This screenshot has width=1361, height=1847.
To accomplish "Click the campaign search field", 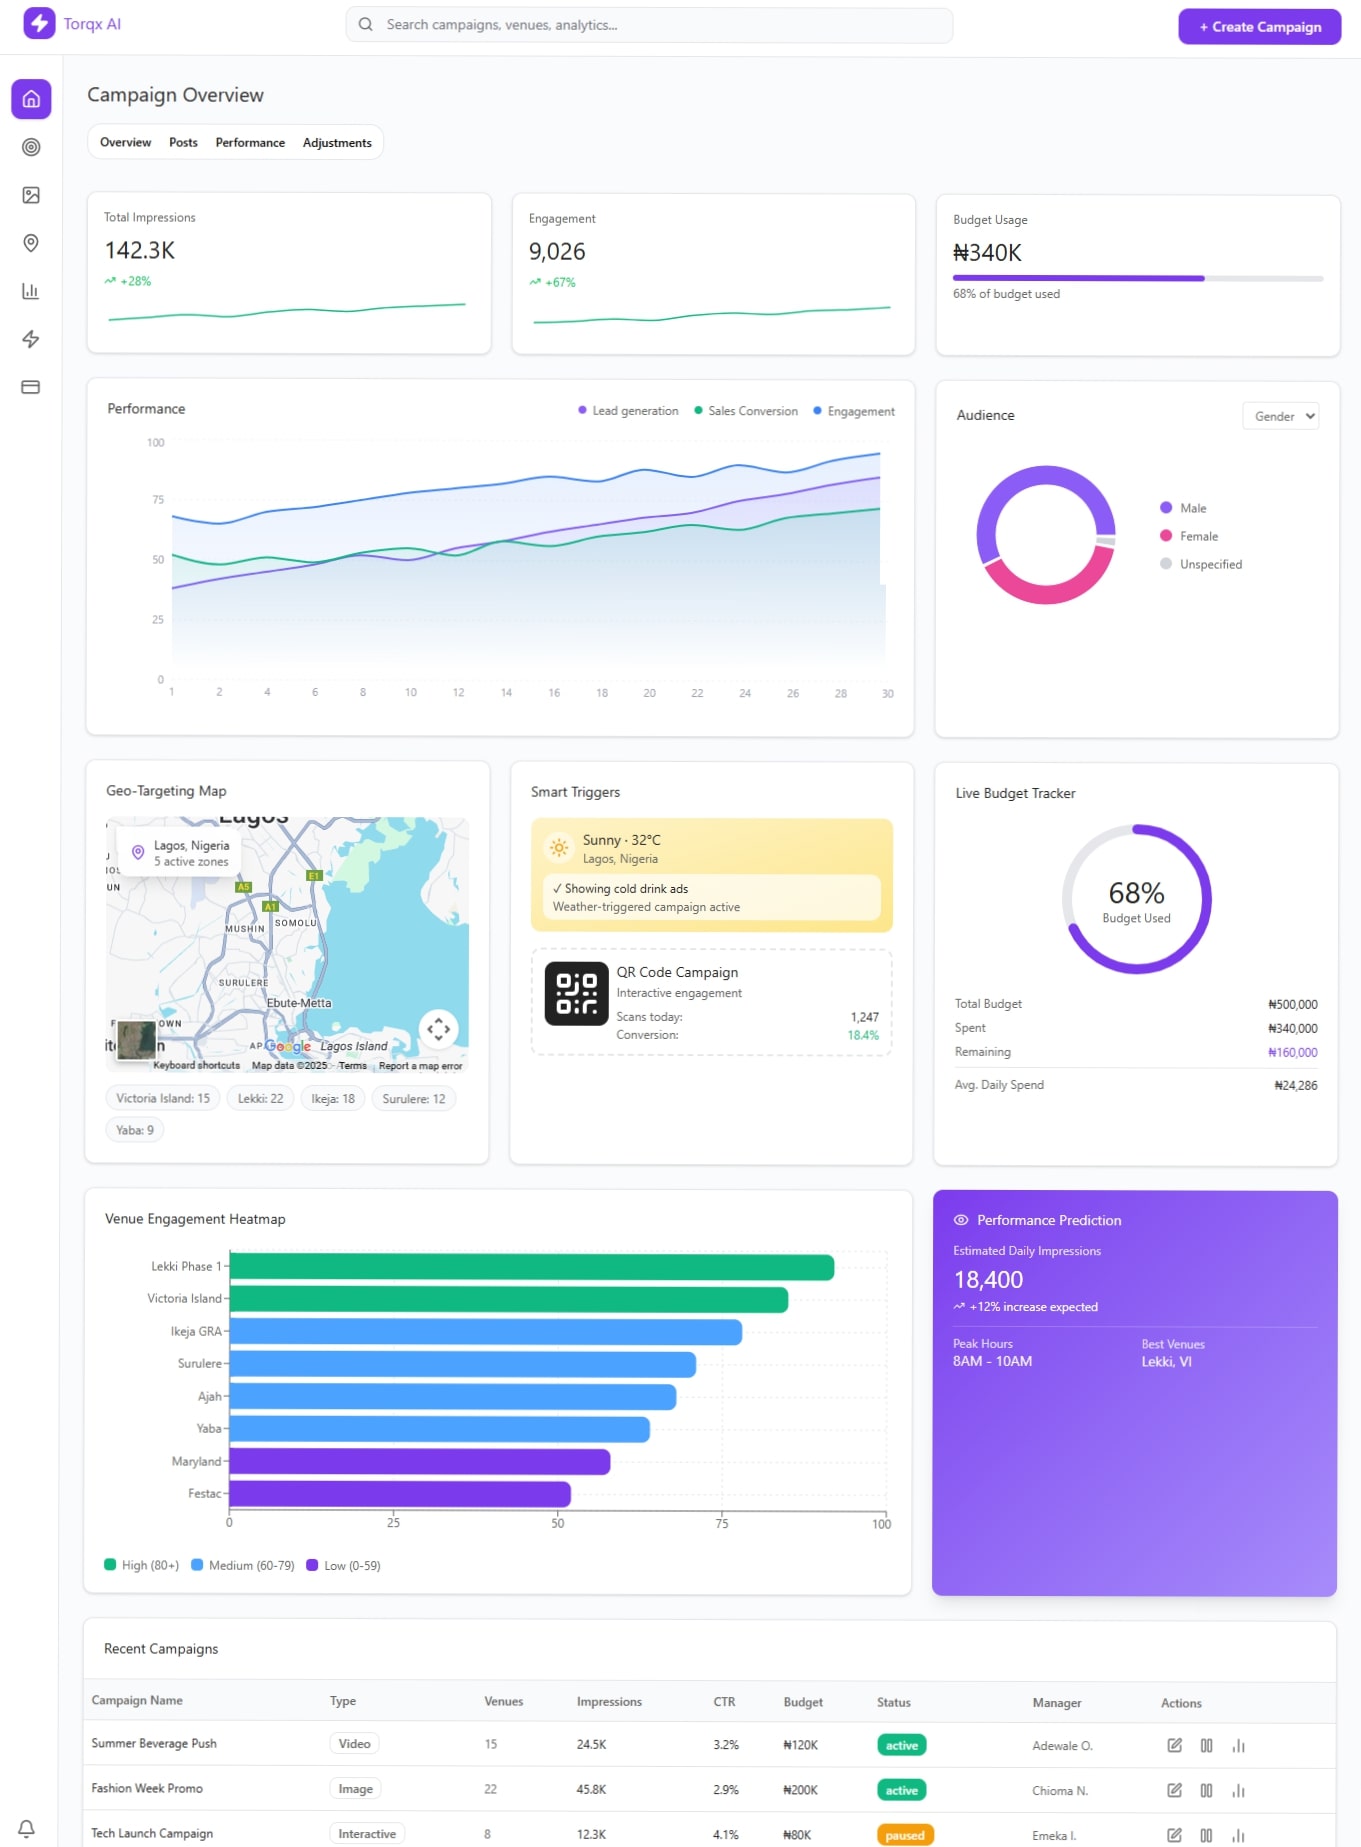I will tap(650, 25).
